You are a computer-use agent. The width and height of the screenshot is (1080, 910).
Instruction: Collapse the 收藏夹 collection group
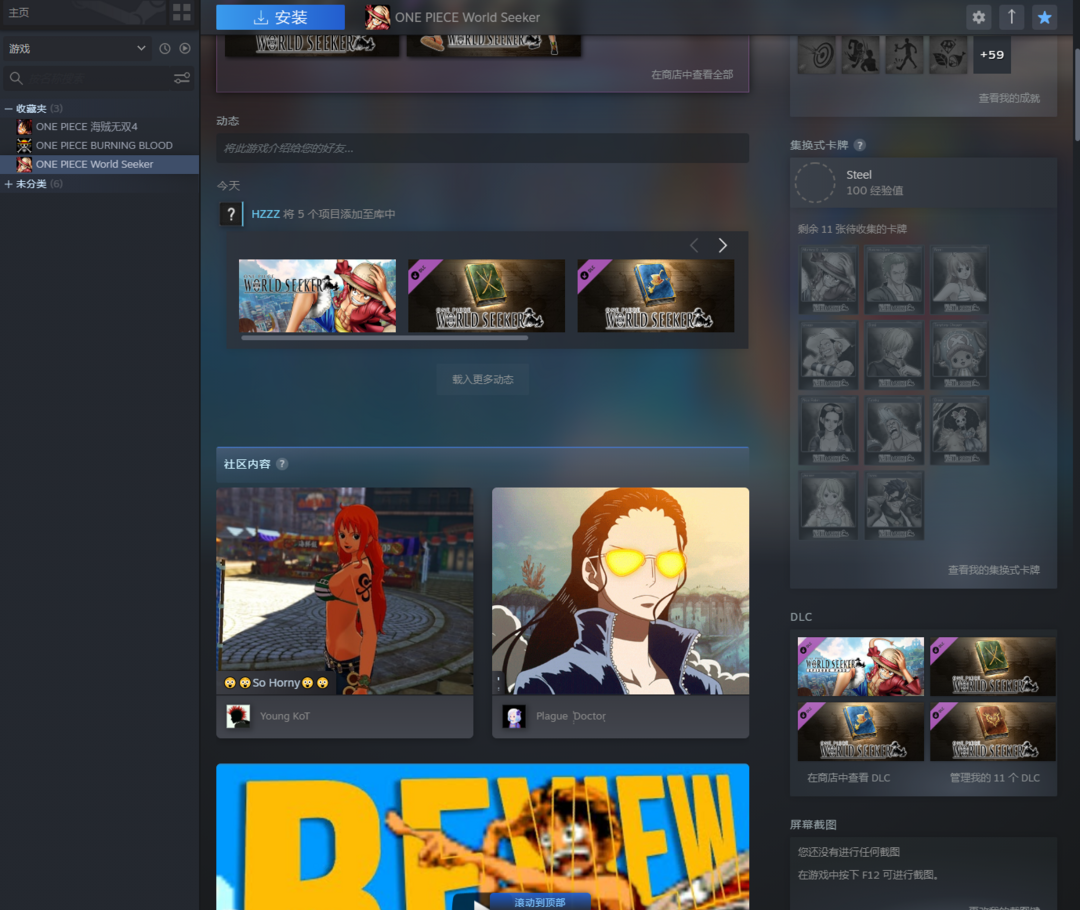[x=9, y=108]
